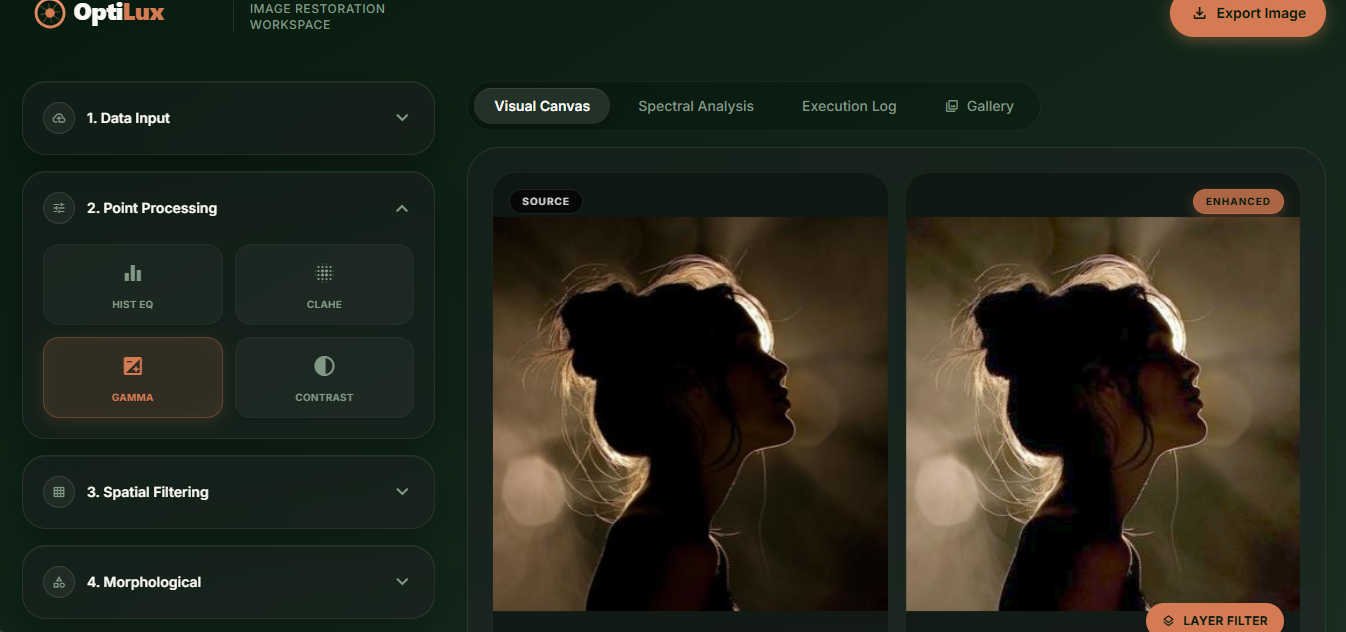Expand the Spatial Filtering section chevron
The height and width of the screenshot is (632, 1346).
pyautogui.click(x=402, y=492)
